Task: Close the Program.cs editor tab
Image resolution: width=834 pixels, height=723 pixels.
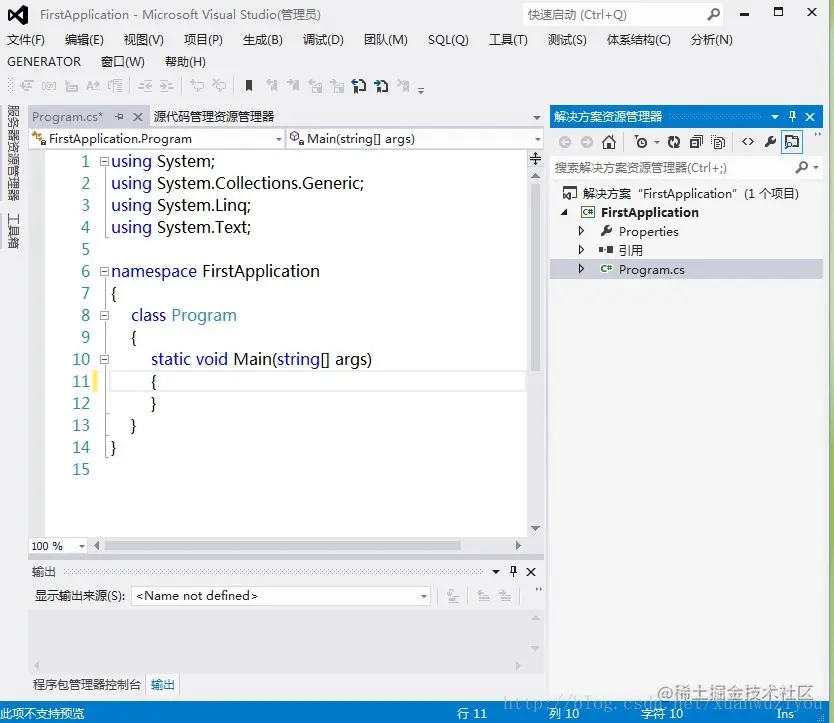Action: click(x=138, y=117)
